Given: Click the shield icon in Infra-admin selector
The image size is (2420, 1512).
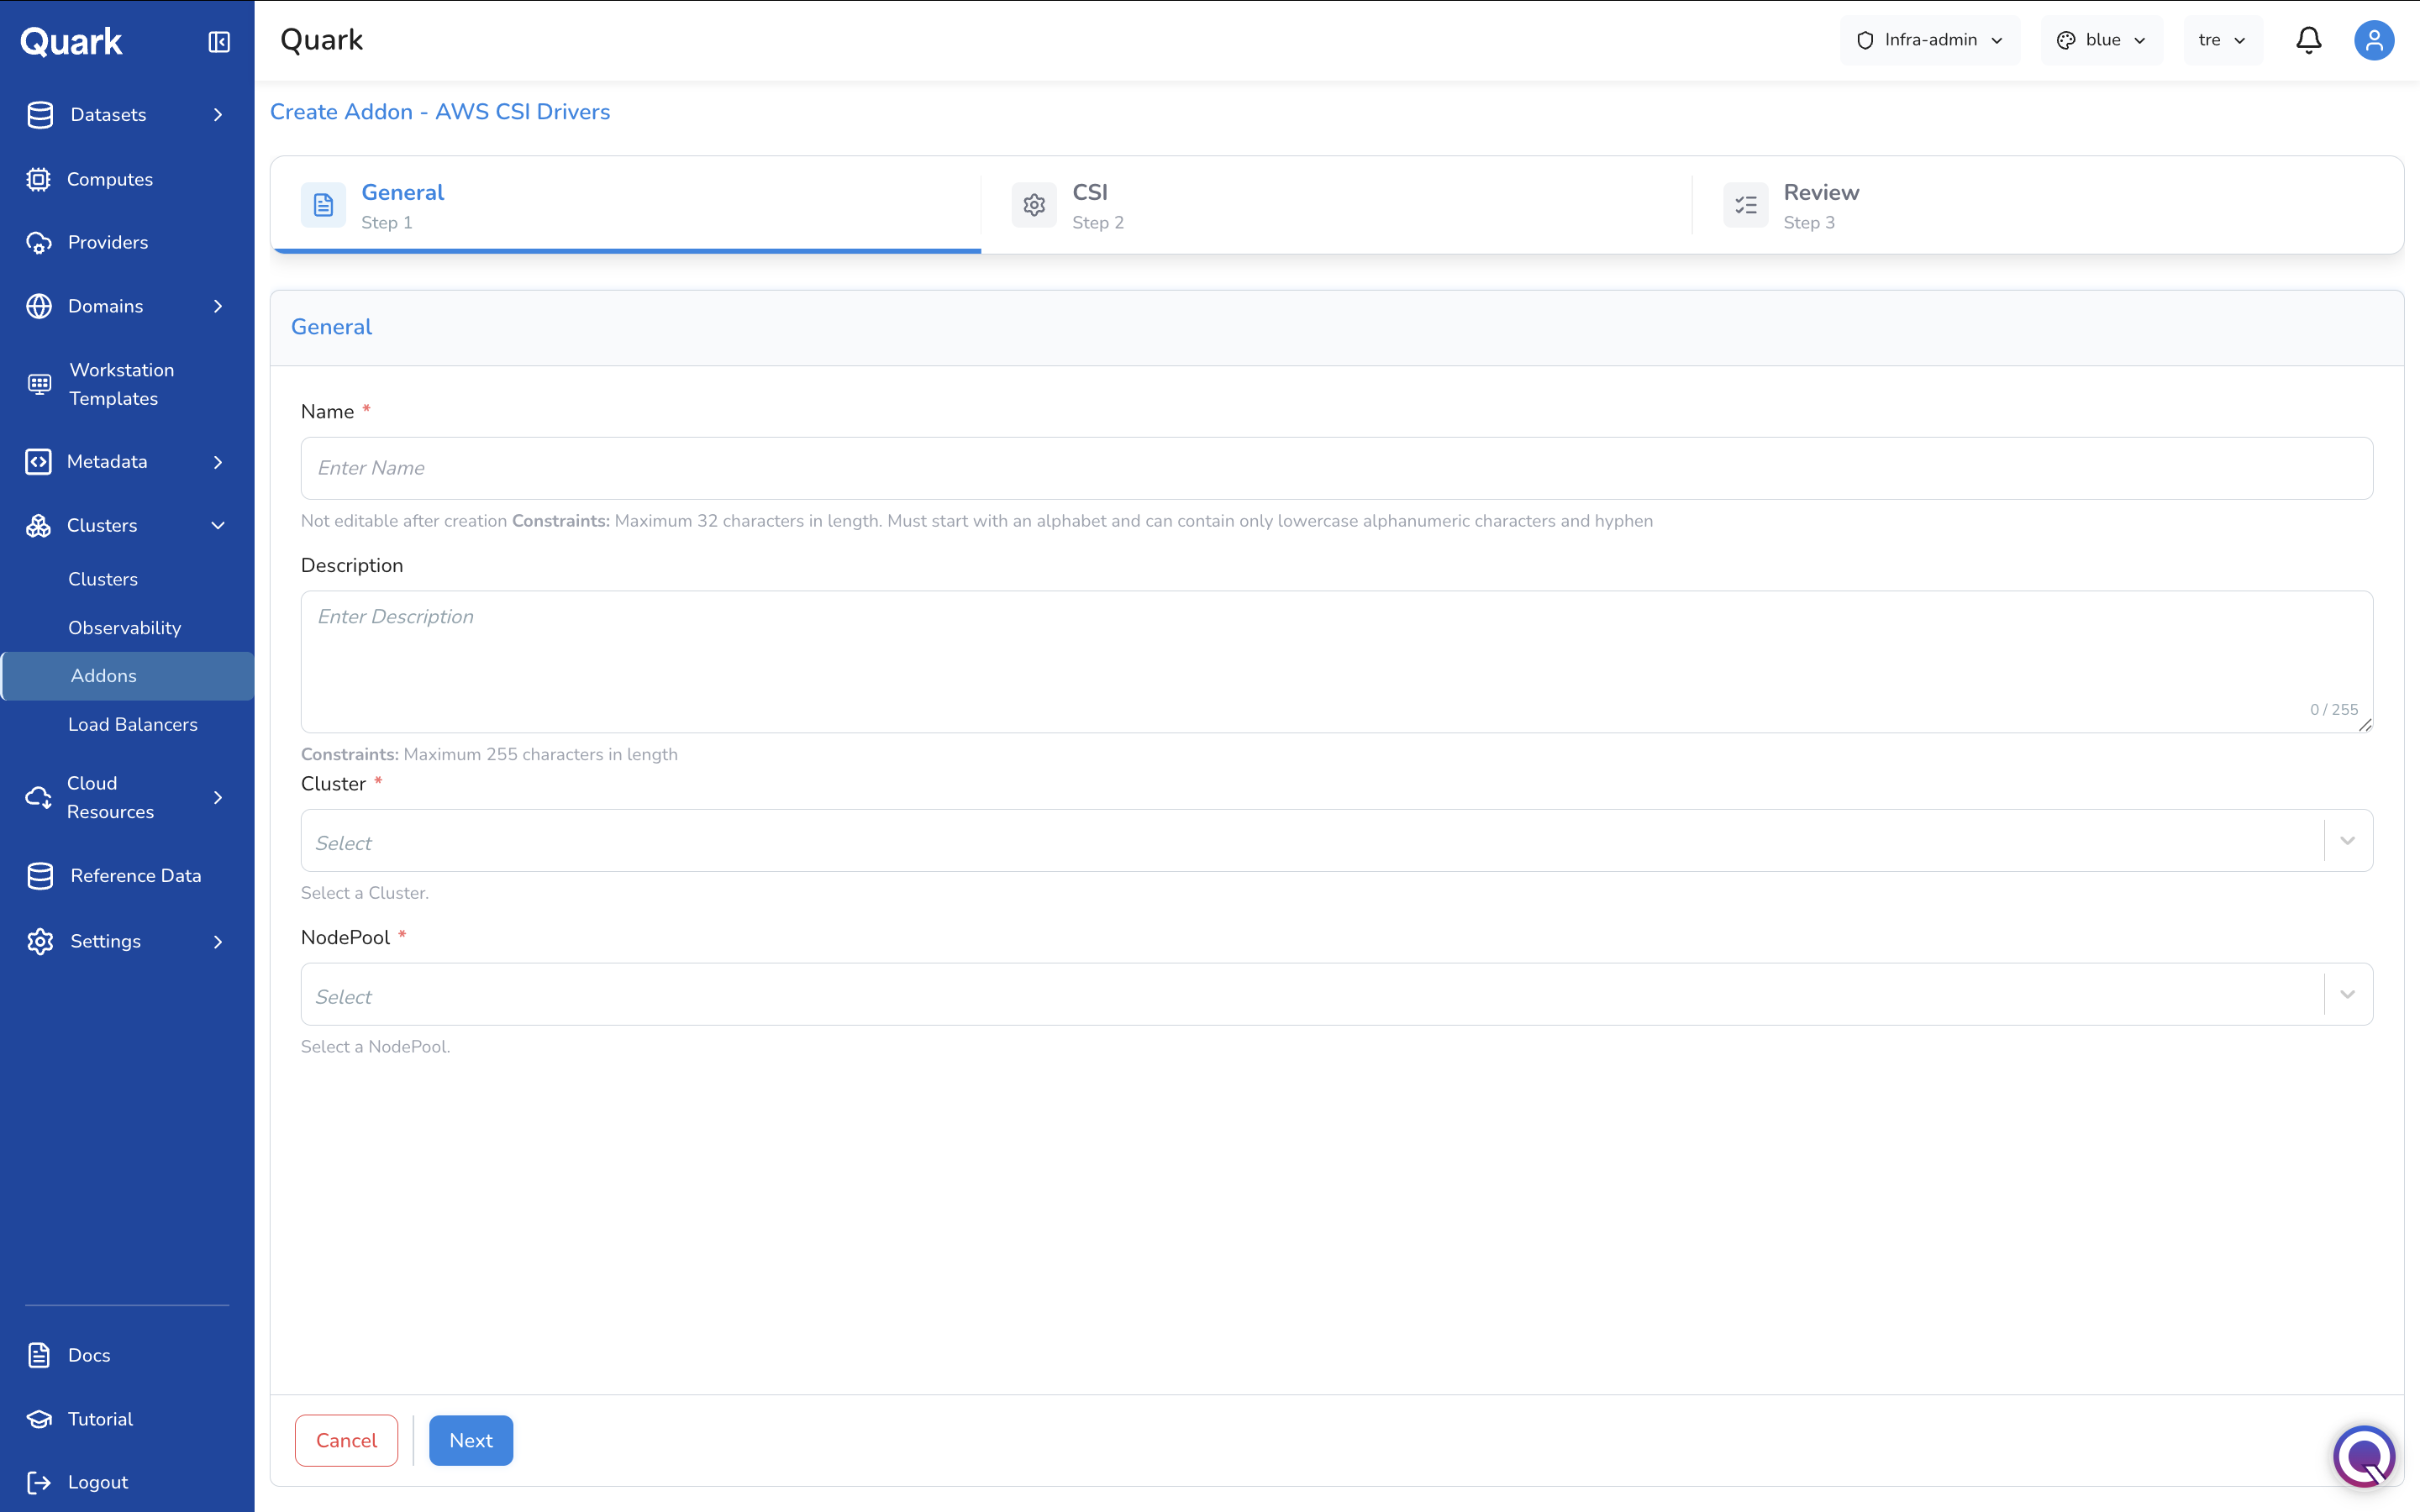Looking at the screenshot, I should (x=1865, y=40).
